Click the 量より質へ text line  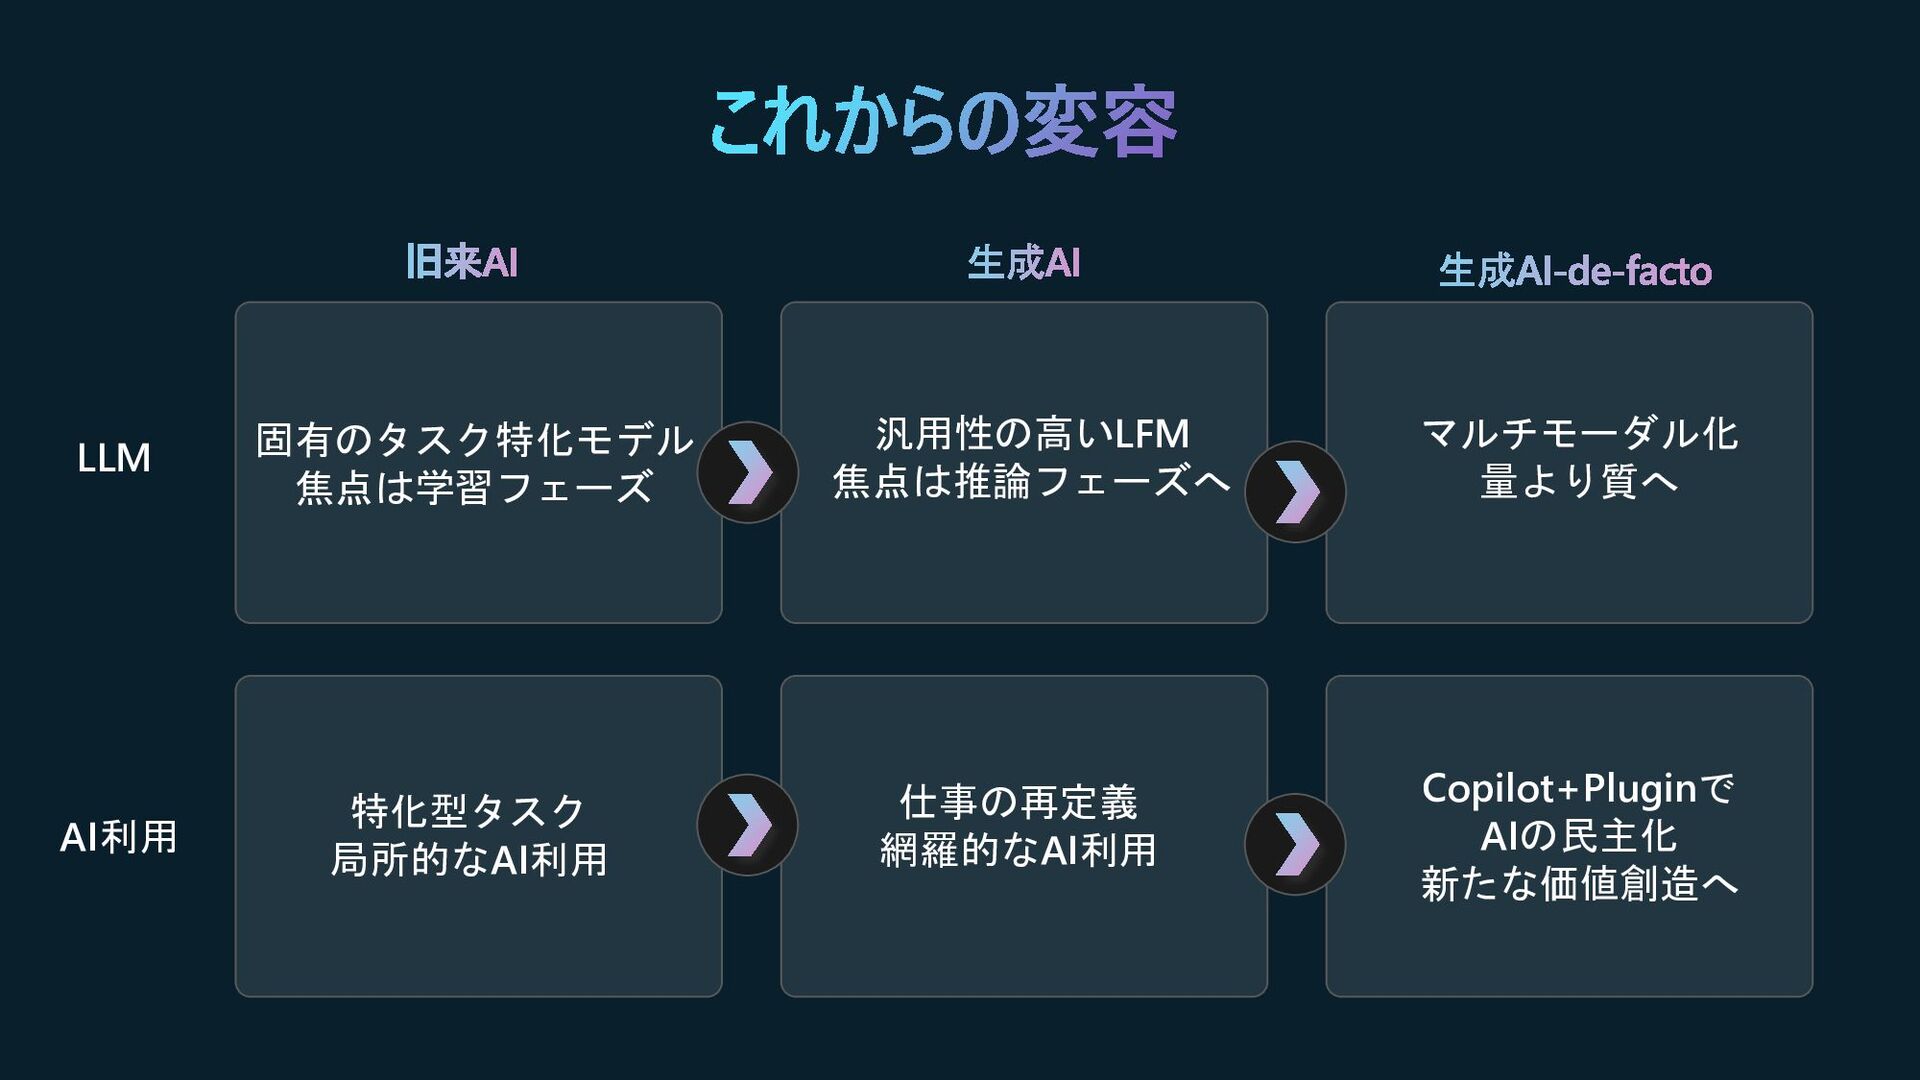(1578, 481)
